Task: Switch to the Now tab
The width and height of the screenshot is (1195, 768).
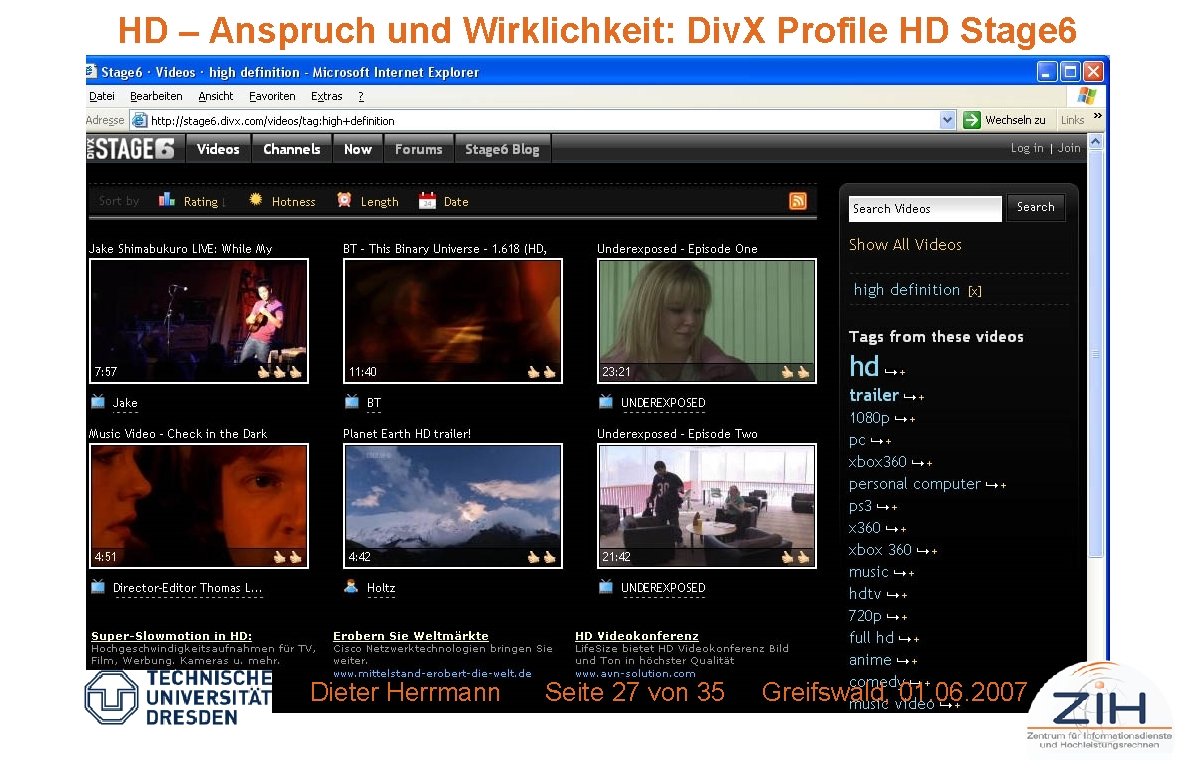Action: (x=357, y=149)
